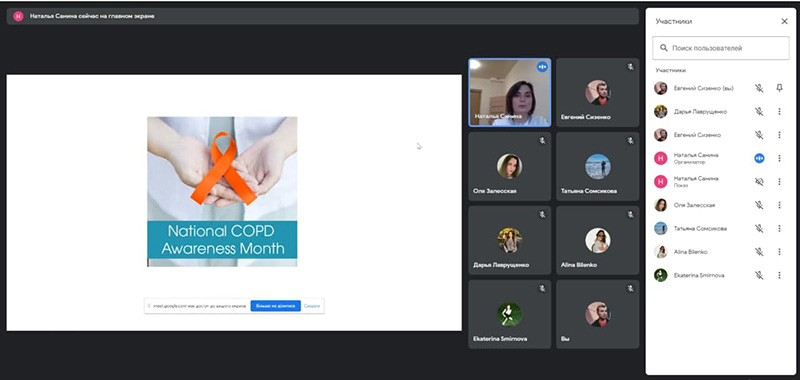The height and width of the screenshot is (380, 800).
Task: Open more options for Дарья Лаврущенко
Action: tap(779, 111)
